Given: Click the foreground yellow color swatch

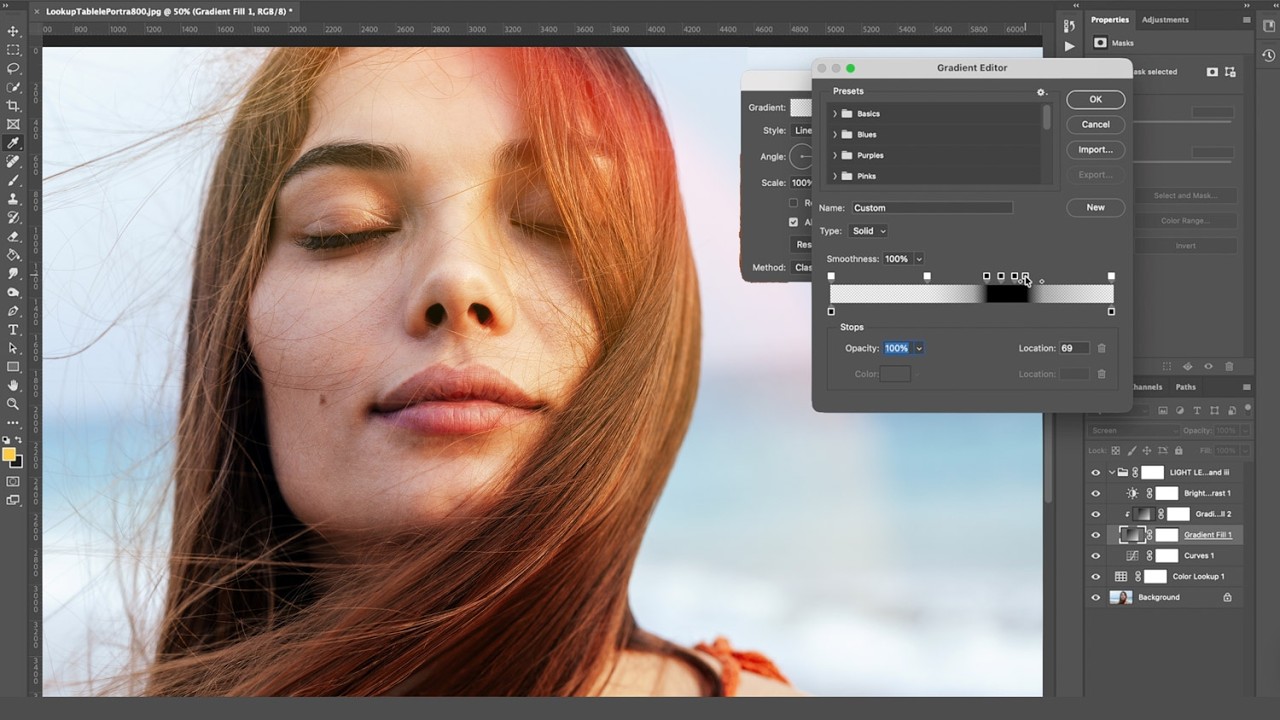Looking at the screenshot, I should click(9, 455).
